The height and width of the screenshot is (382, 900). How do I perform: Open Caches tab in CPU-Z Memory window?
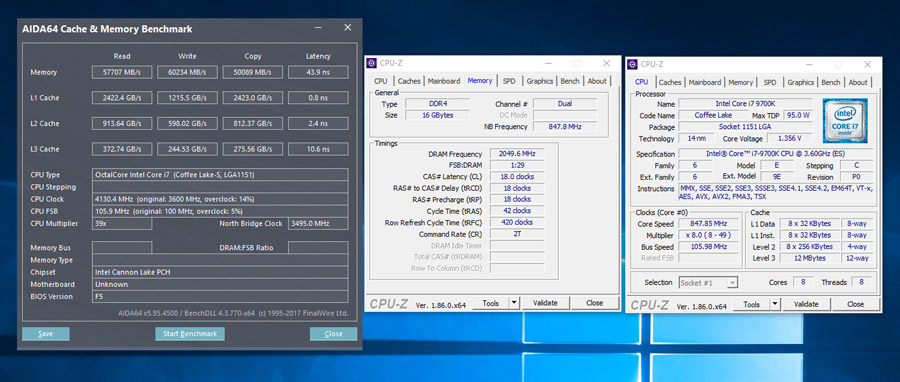[409, 81]
